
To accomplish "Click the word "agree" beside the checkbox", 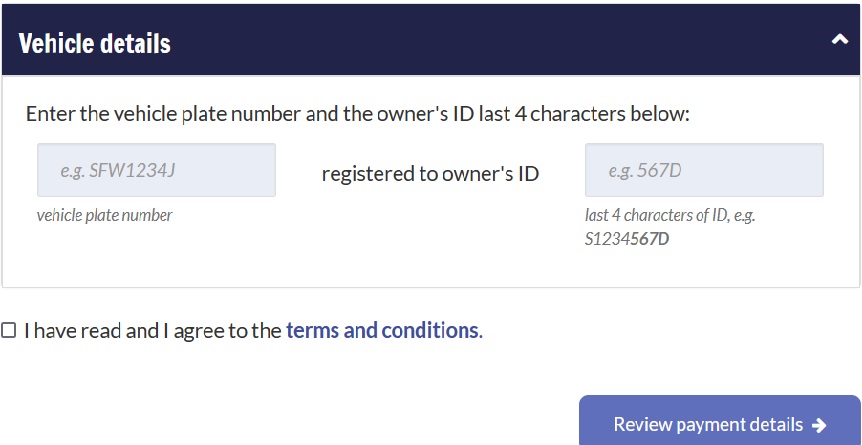I will pos(198,331).
